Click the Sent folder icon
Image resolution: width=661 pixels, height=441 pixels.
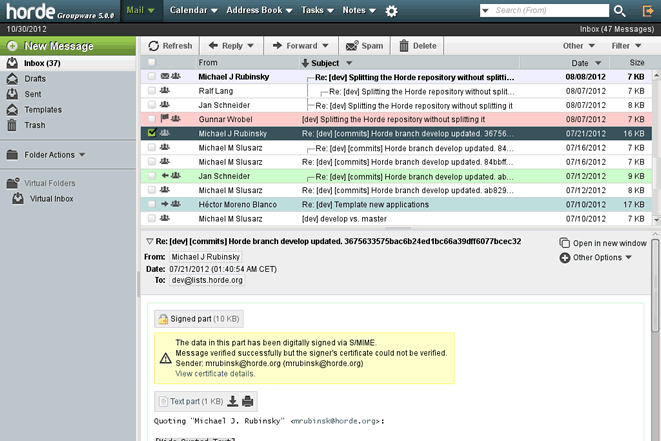[12, 94]
